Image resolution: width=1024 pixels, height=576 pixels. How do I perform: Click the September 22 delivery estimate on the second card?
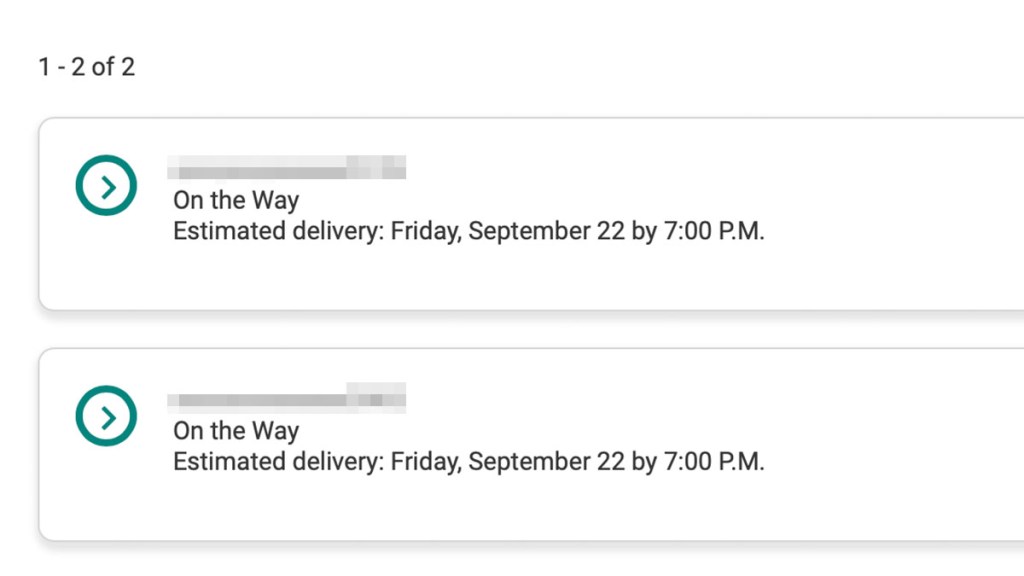click(470, 462)
